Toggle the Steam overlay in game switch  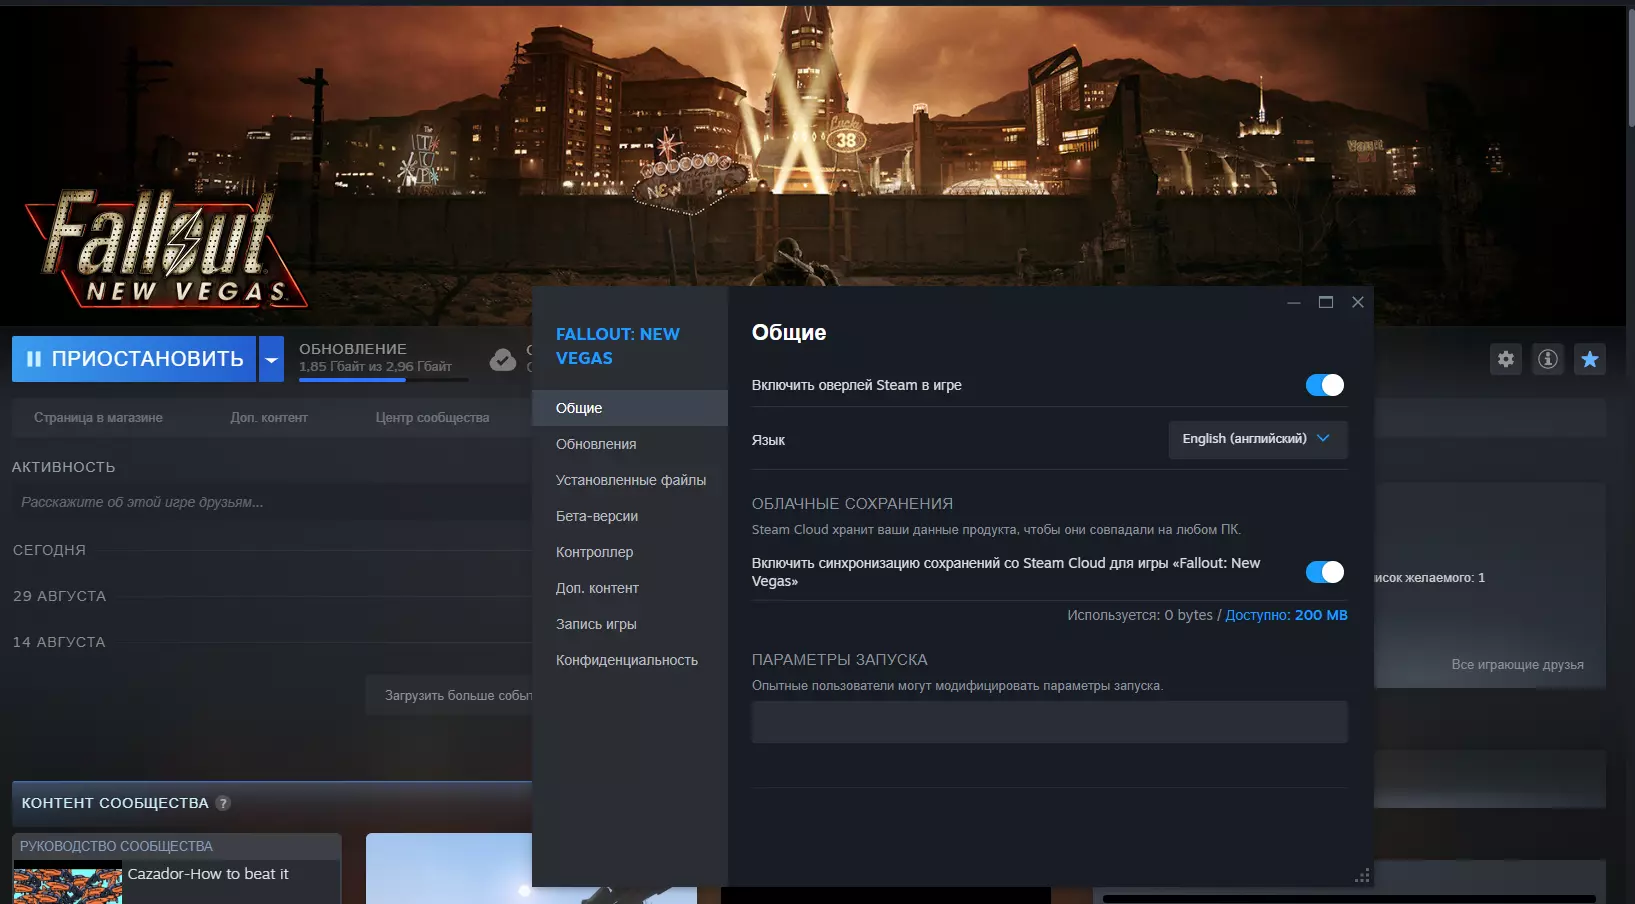[x=1325, y=385]
